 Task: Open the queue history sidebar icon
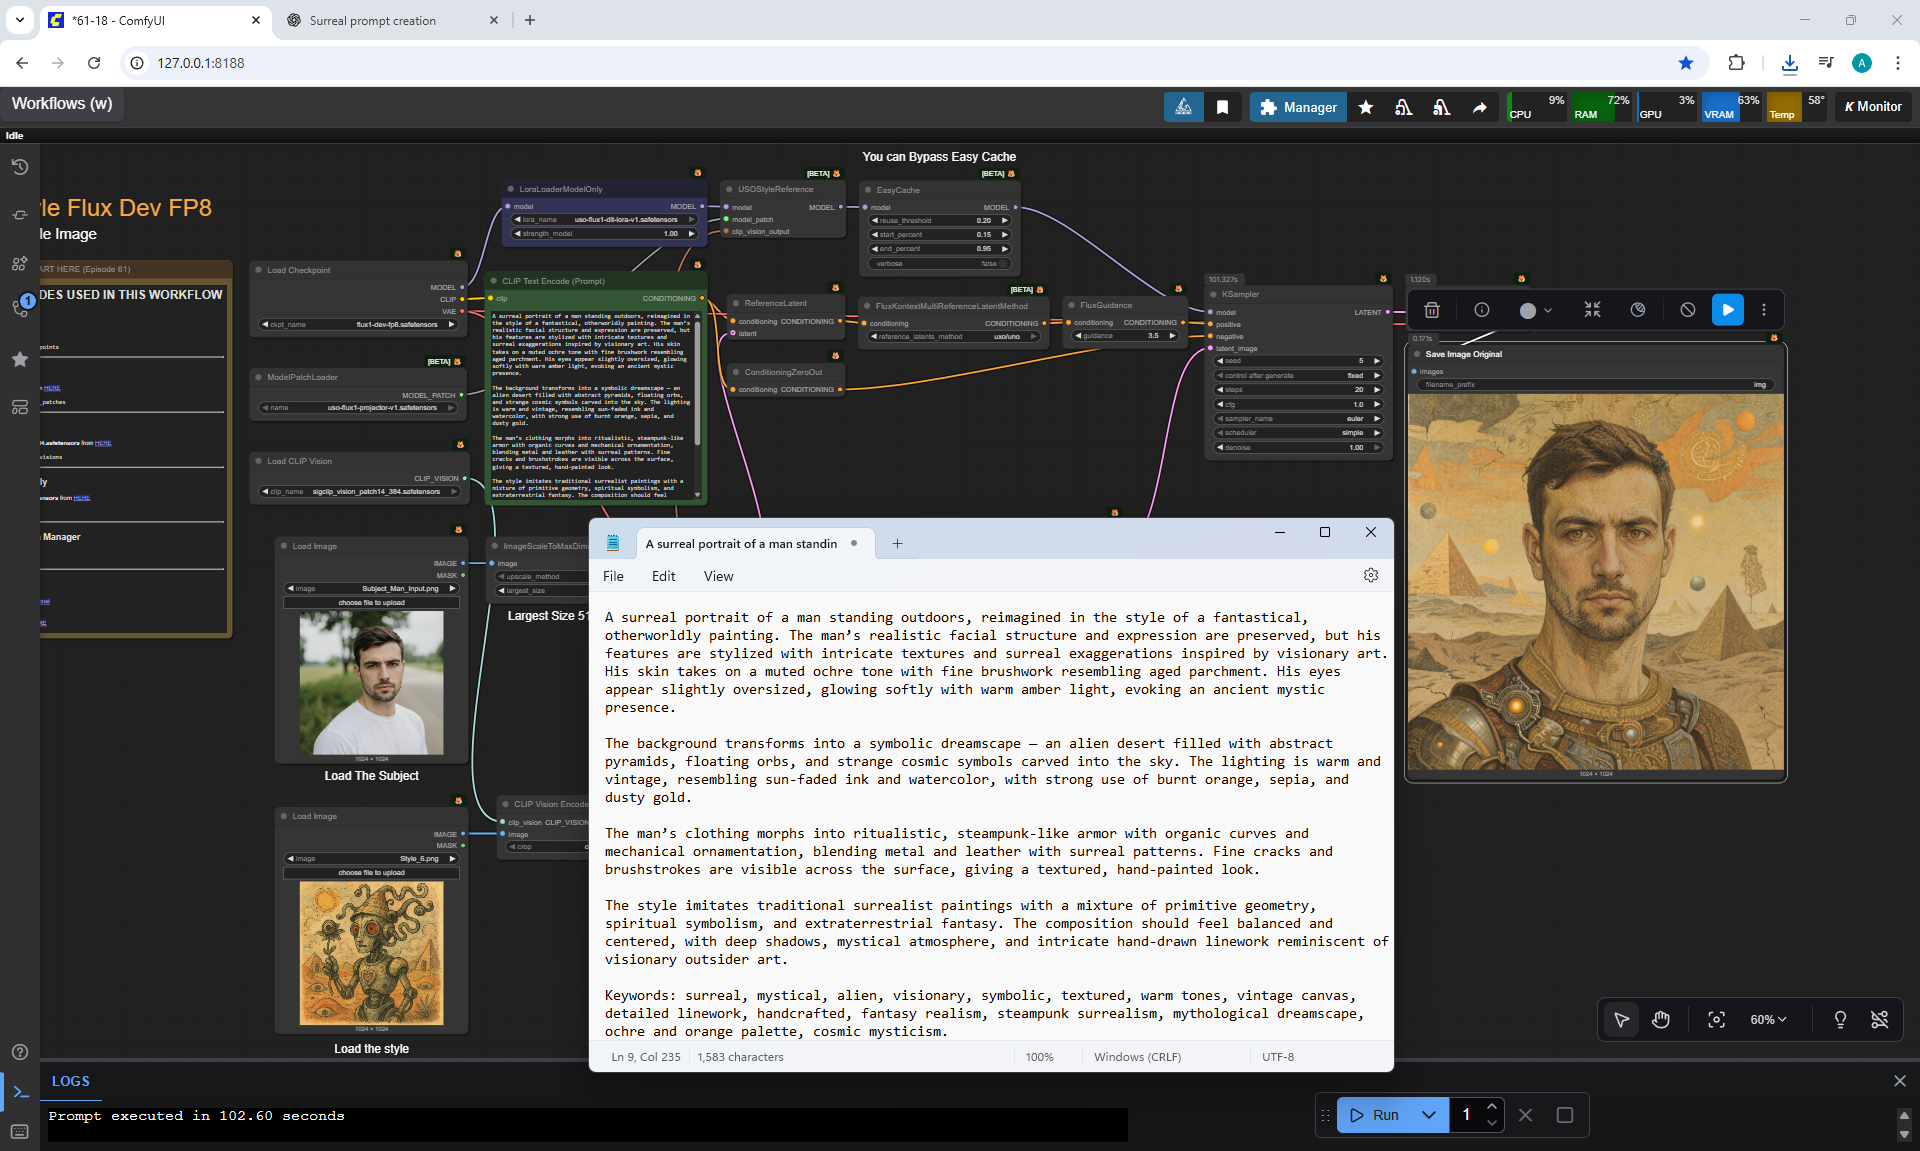click(19, 167)
